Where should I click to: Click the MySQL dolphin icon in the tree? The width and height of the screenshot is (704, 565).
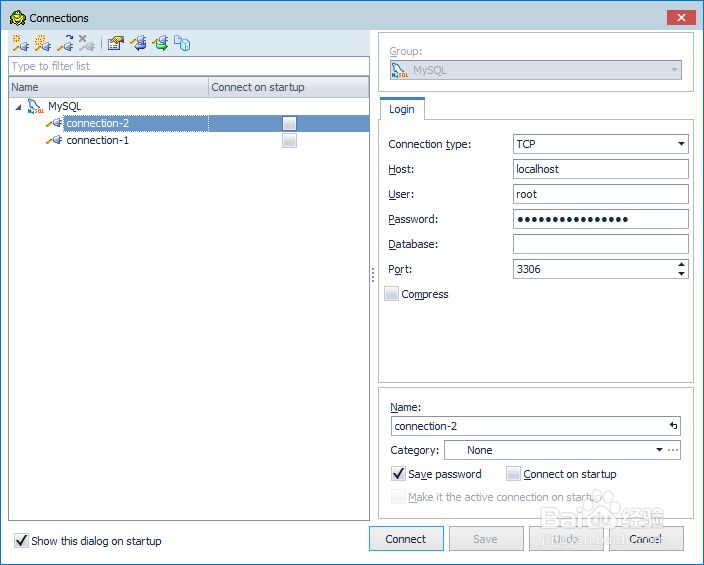[x=35, y=106]
